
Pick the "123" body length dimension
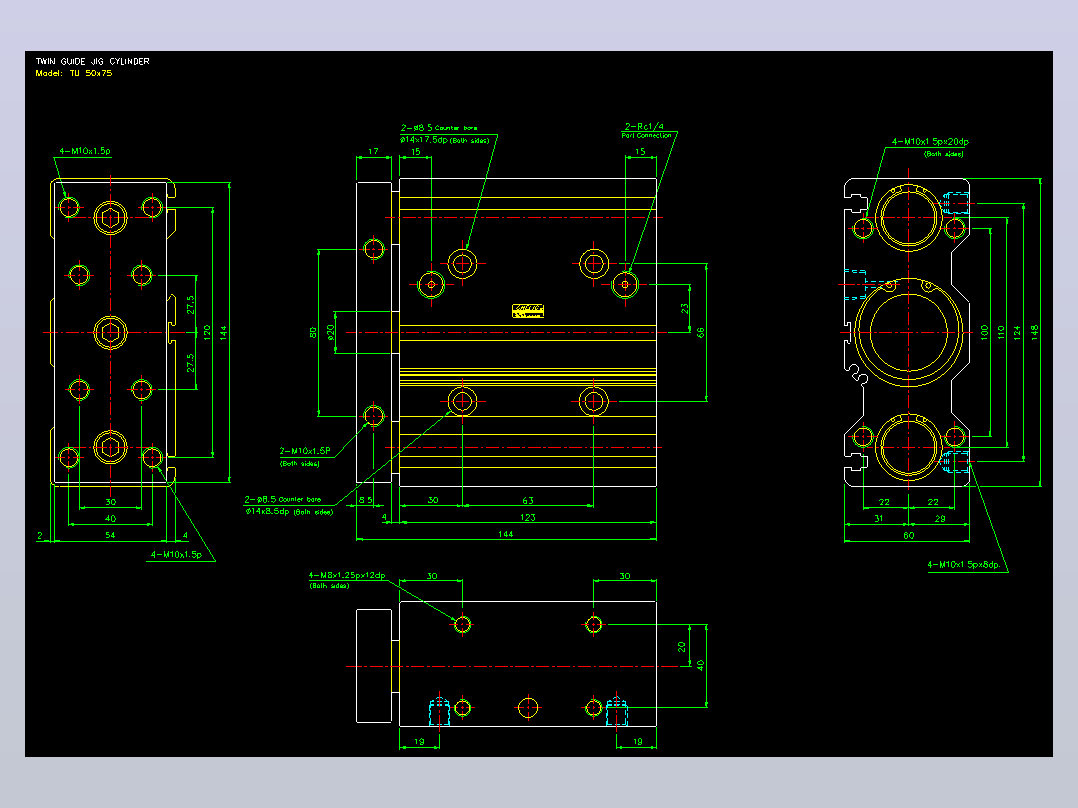(x=527, y=517)
